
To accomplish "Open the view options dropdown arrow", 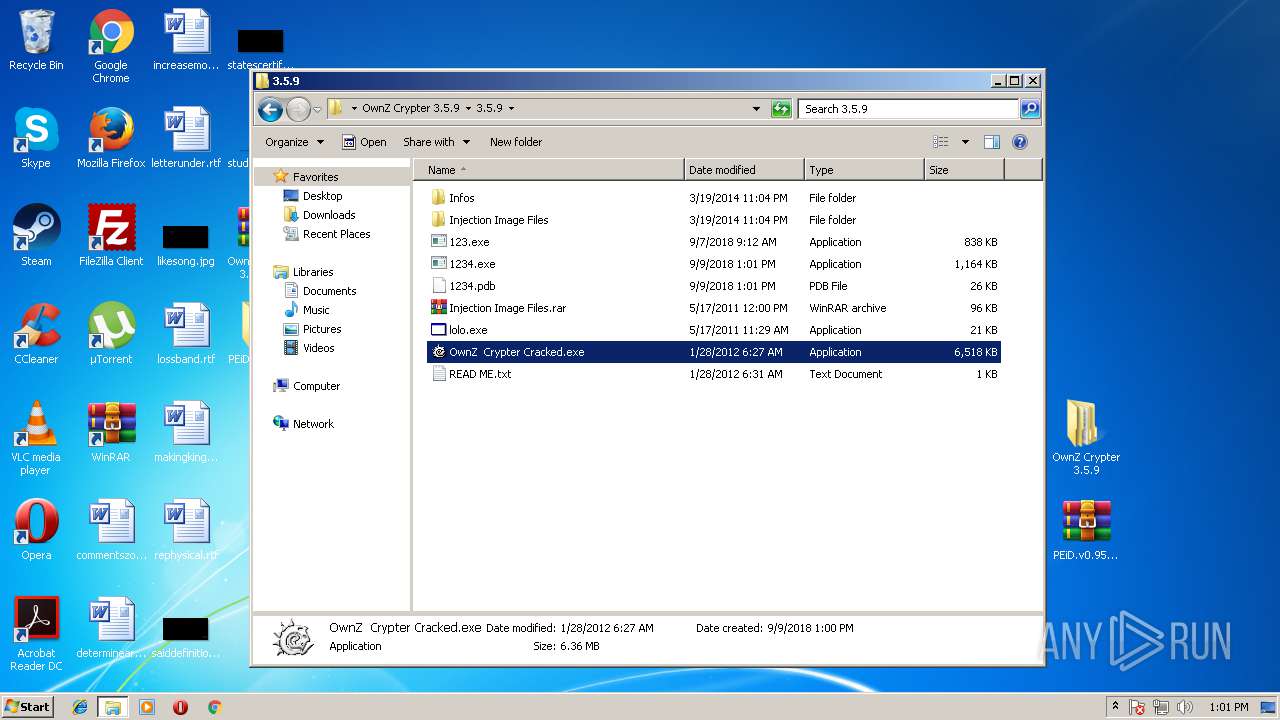I will tap(965, 142).
